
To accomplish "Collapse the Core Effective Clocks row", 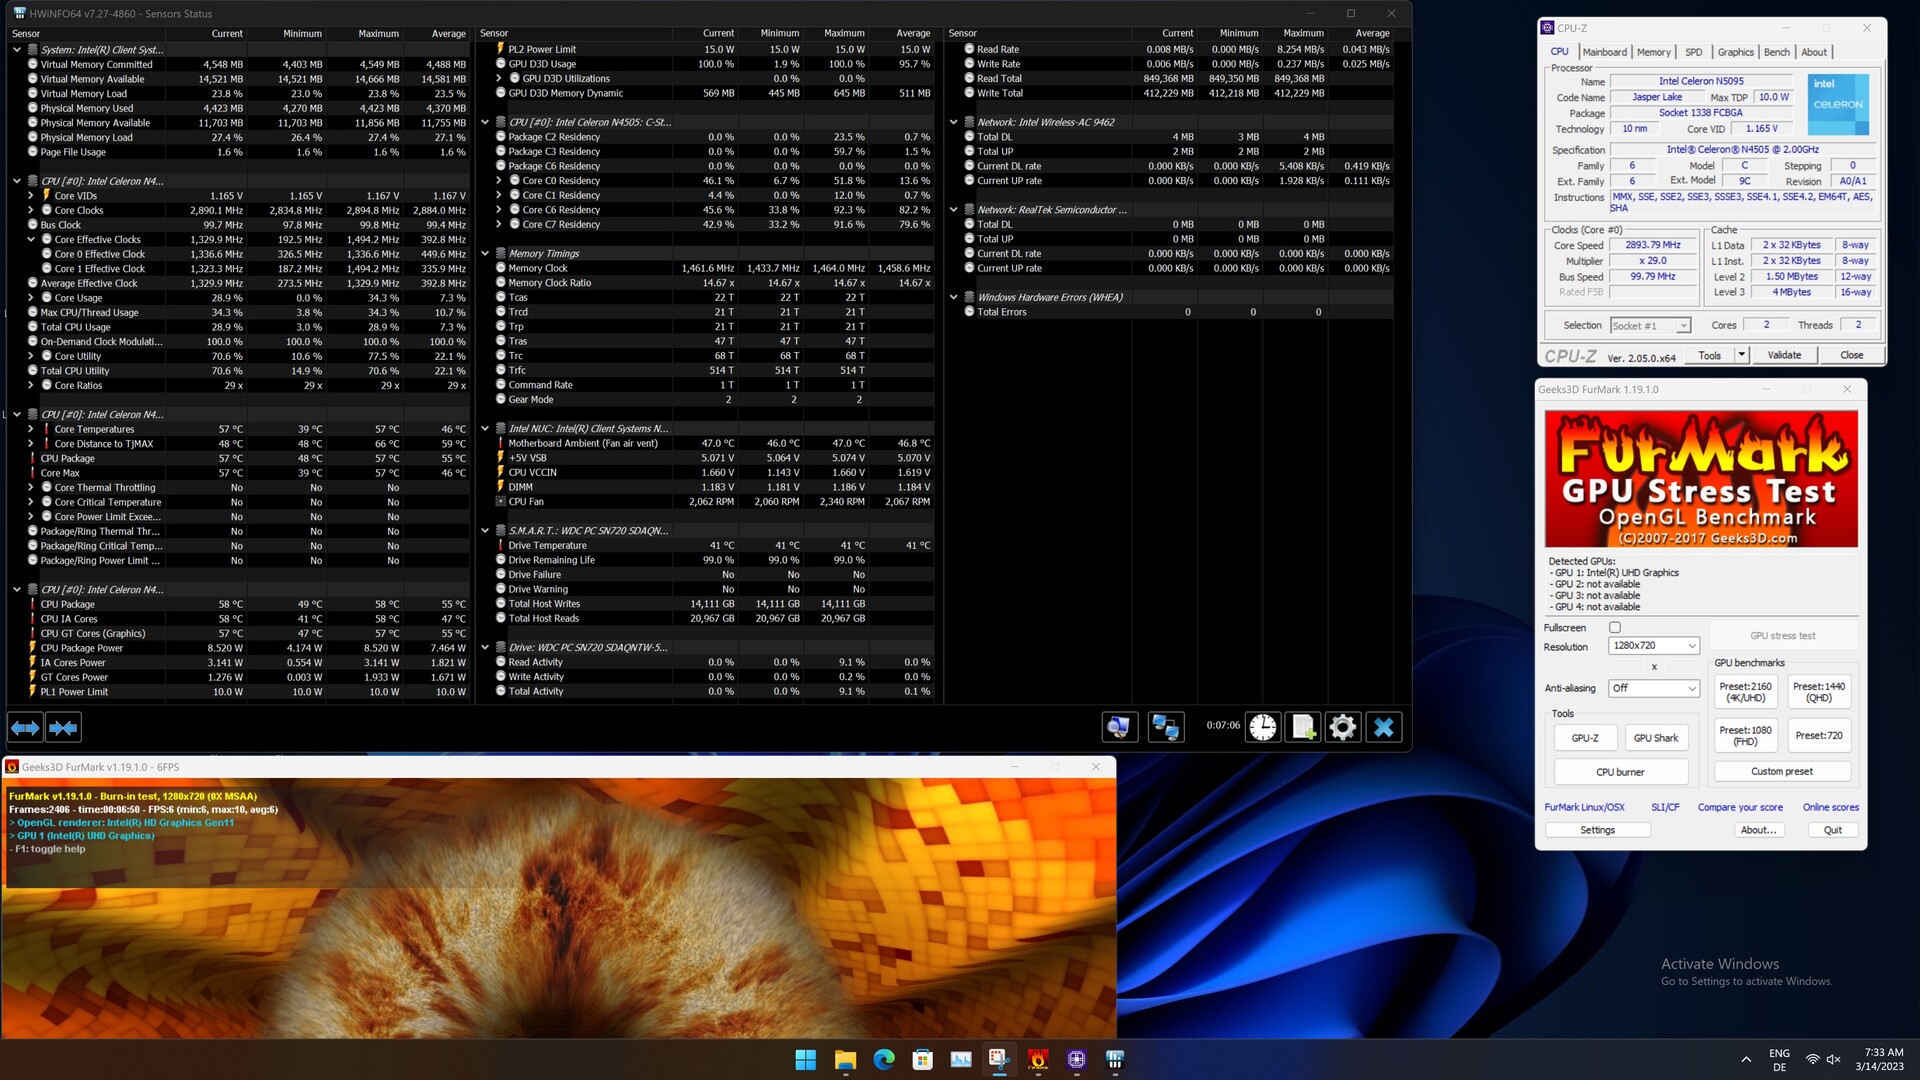I will [31, 240].
